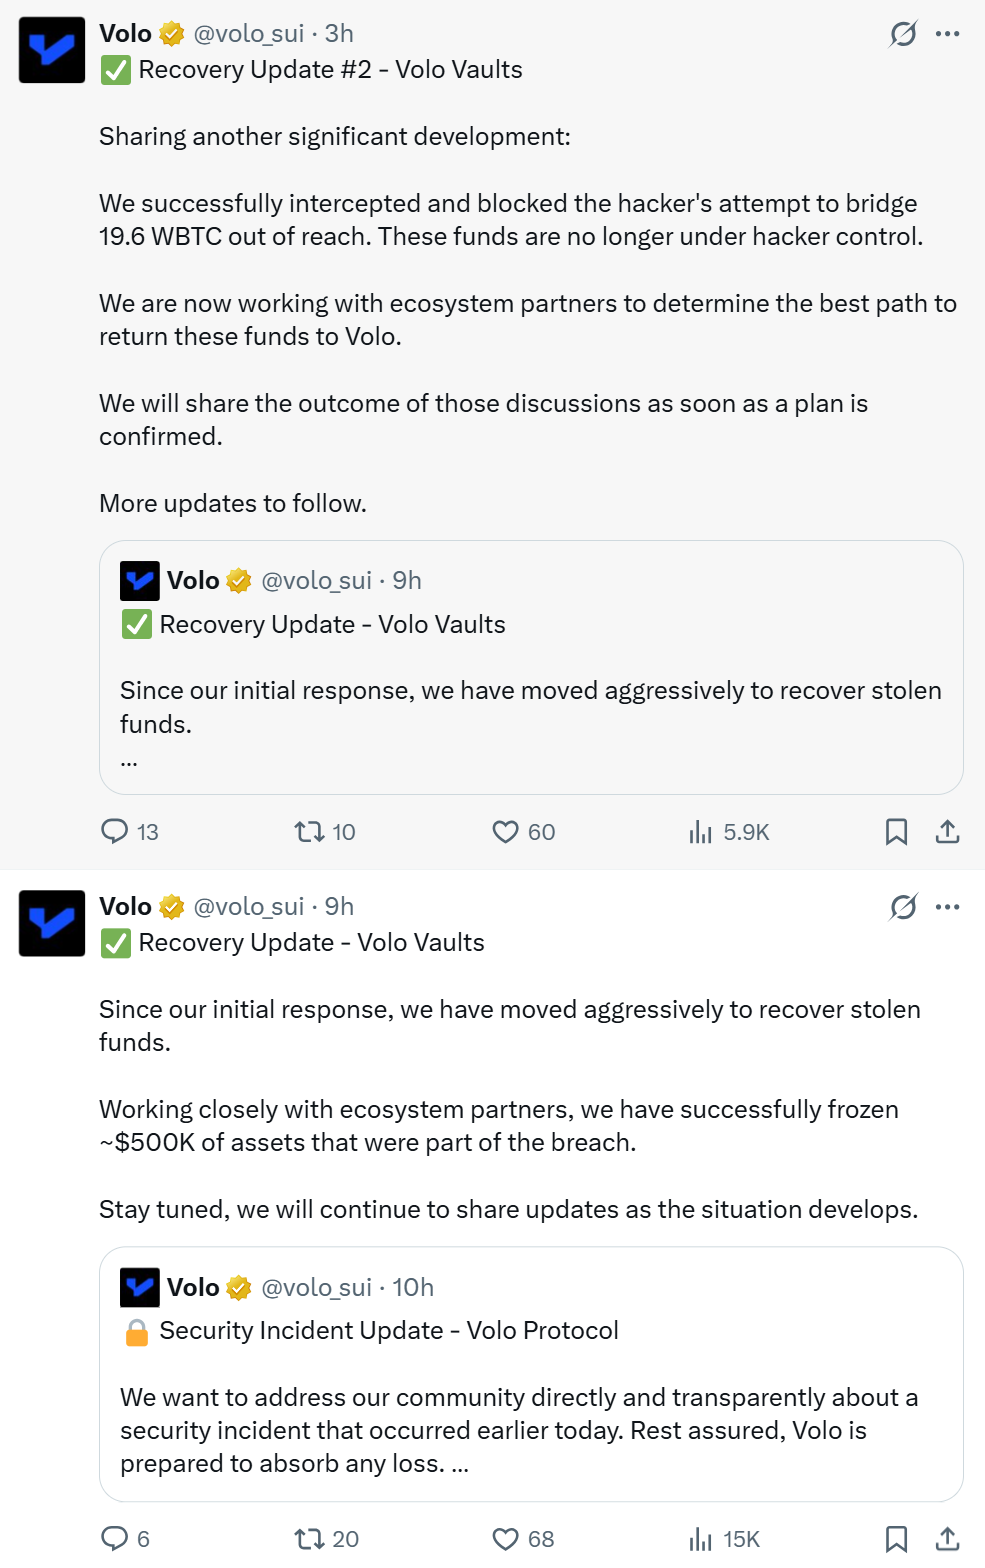985x1568 pixels.
Task: Like the Recovery Update #2 tweet
Action: [505, 831]
